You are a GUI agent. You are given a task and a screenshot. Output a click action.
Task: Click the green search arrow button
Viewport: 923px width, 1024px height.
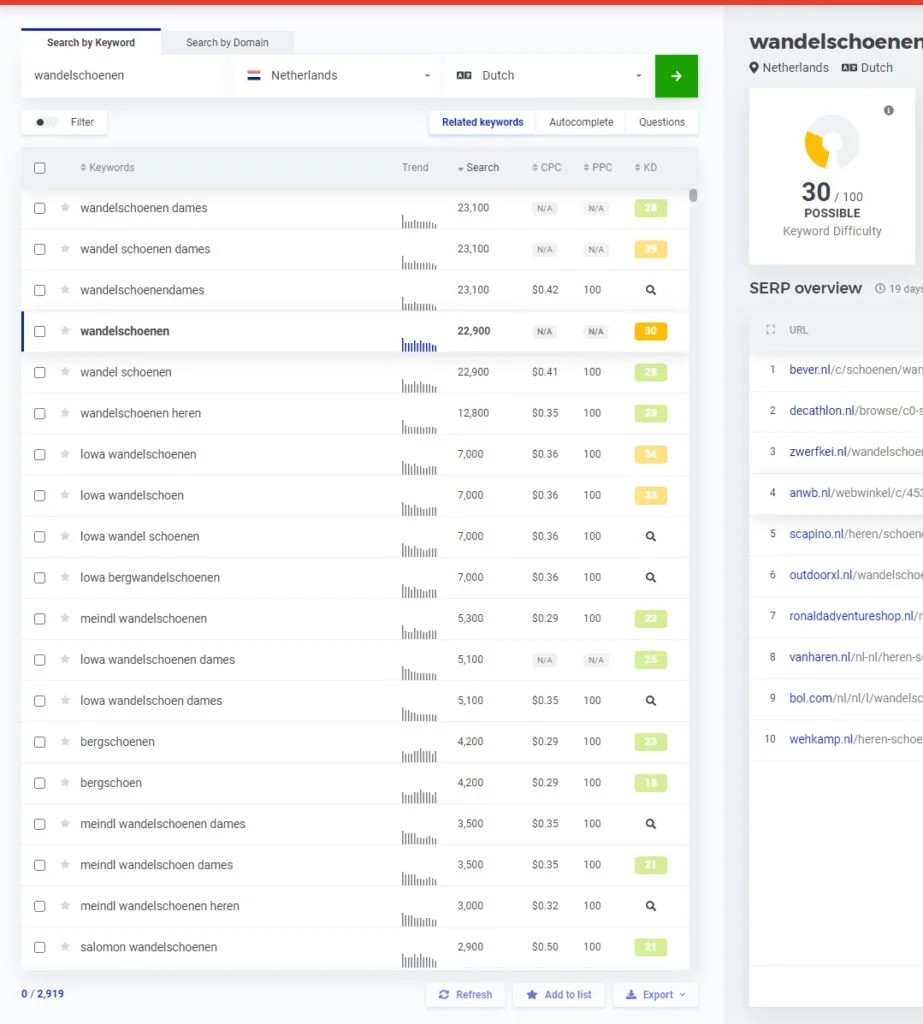676,76
